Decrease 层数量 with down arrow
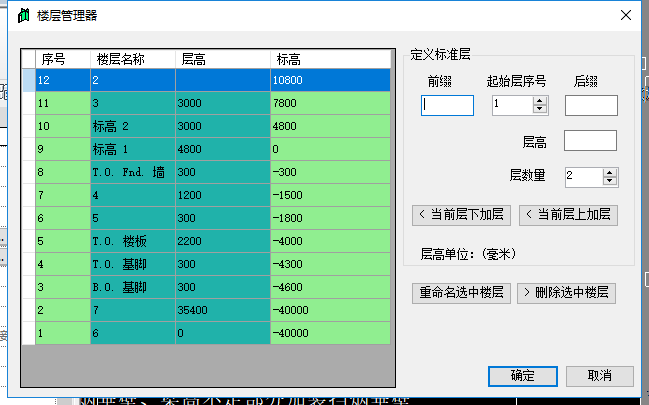The image size is (649, 405). [610, 182]
